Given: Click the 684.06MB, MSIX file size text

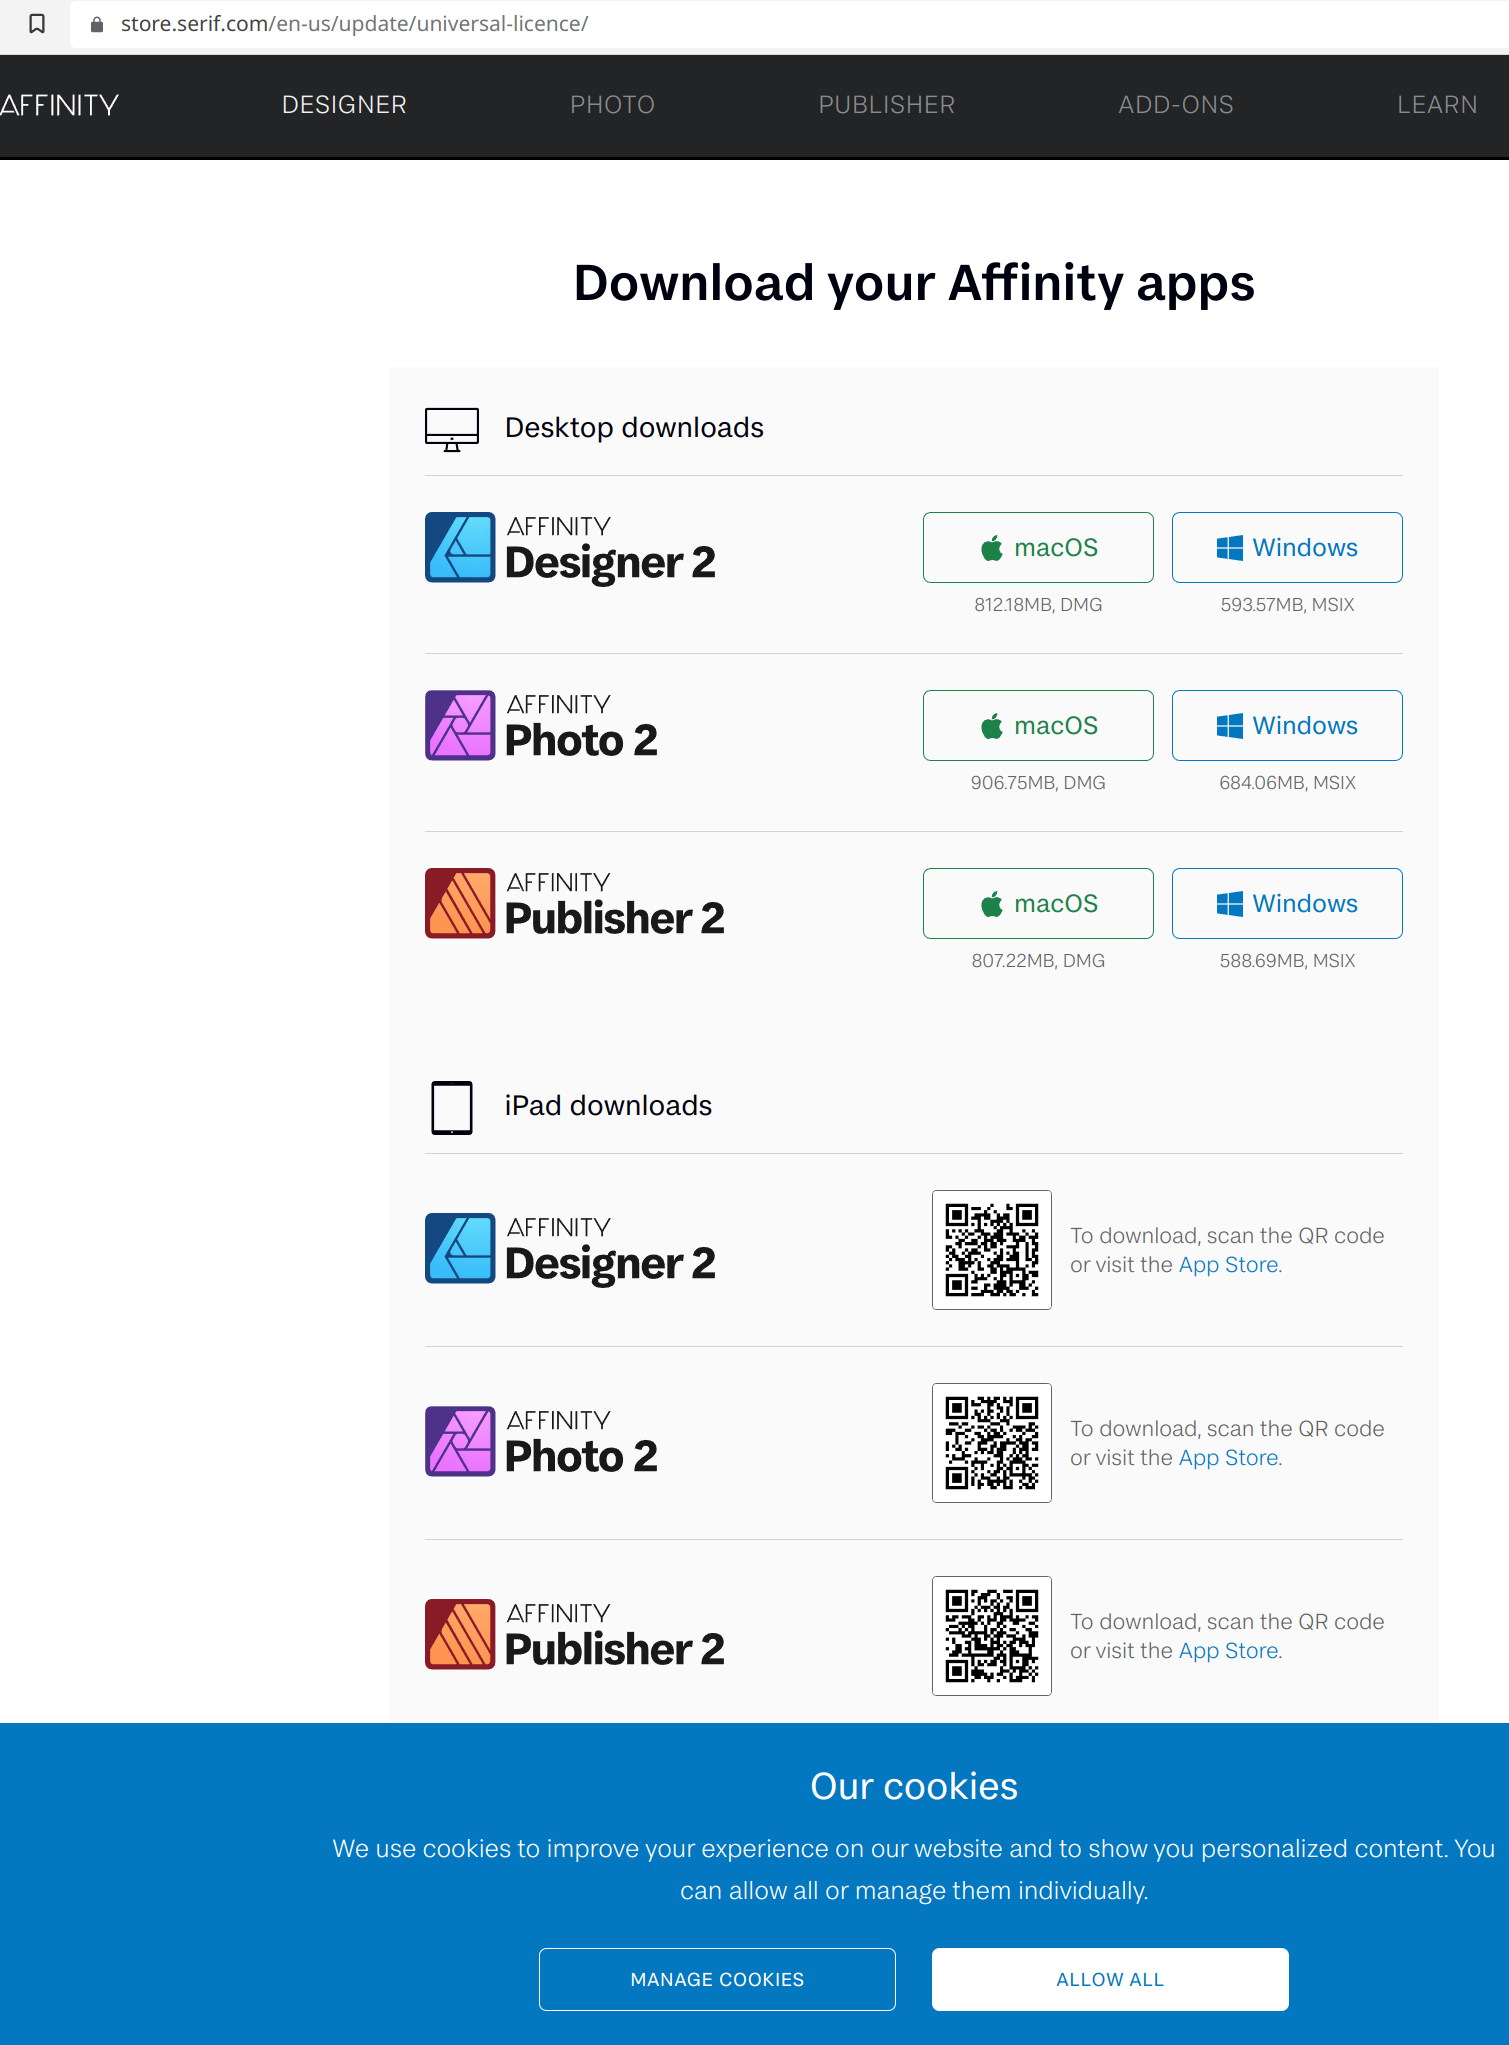Looking at the screenshot, I should pos(1287,783).
